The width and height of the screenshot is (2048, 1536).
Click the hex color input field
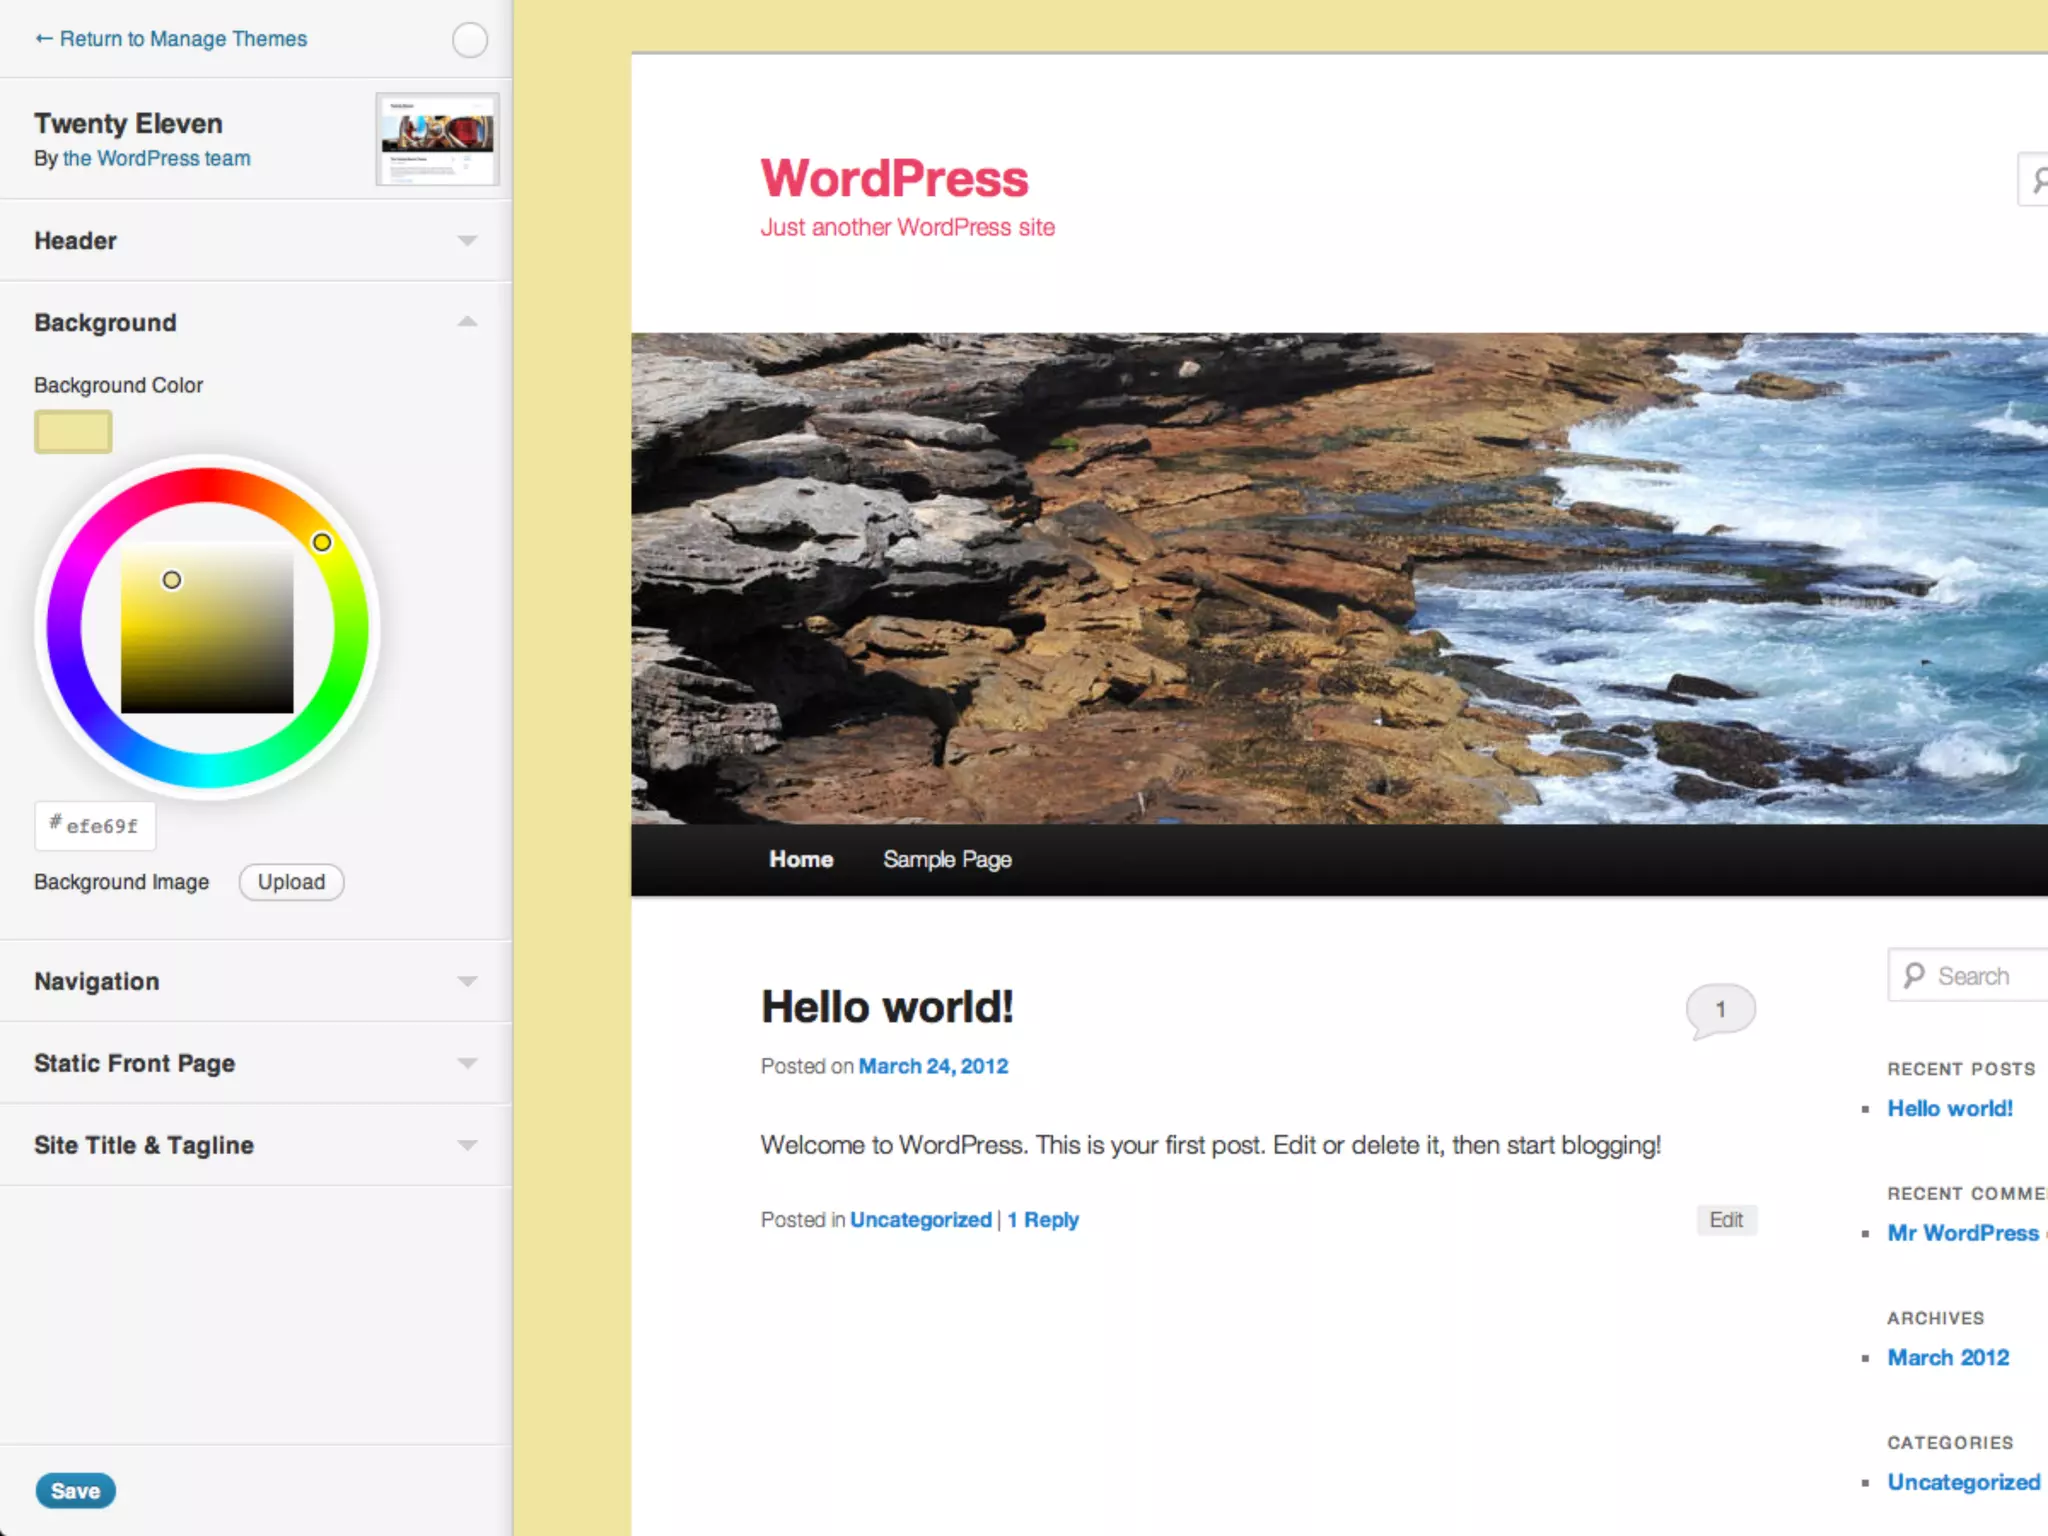coord(96,826)
